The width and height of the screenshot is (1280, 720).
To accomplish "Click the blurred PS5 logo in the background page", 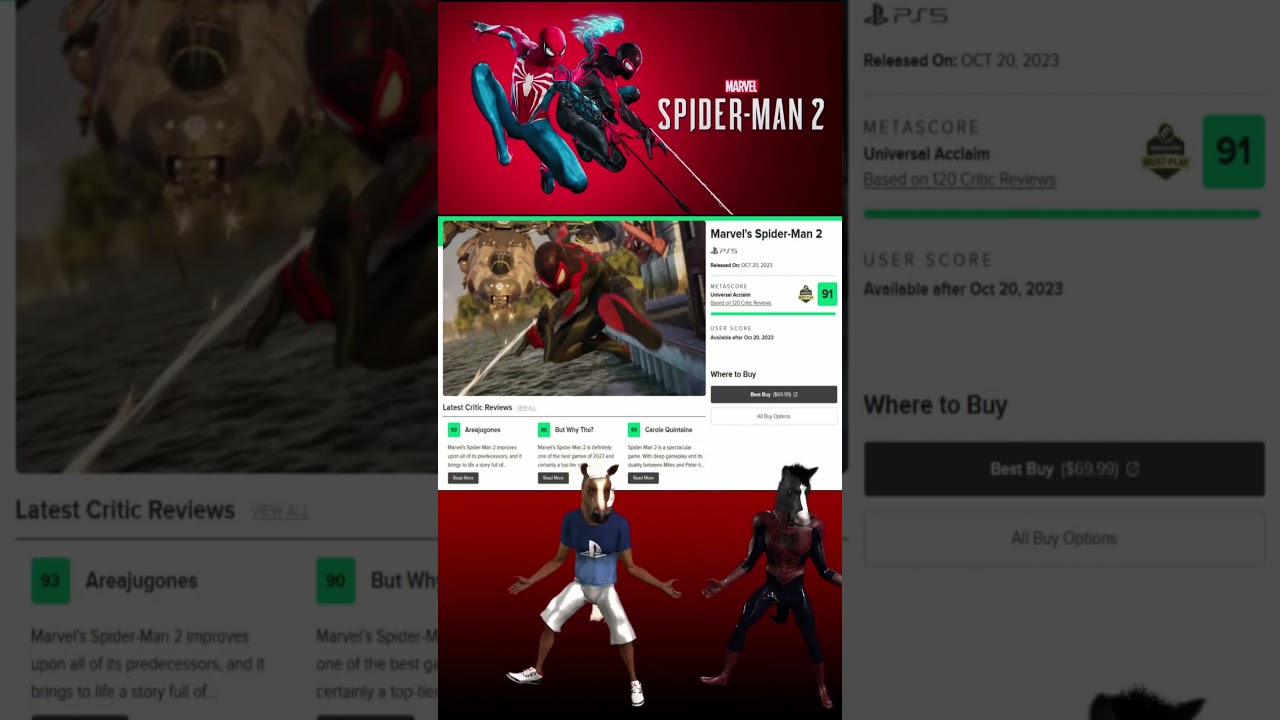I will point(906,15).
